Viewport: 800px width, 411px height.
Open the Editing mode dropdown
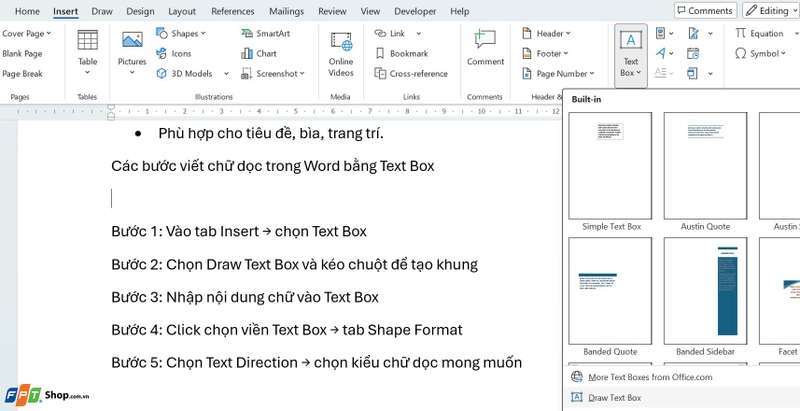click(770, 11)
